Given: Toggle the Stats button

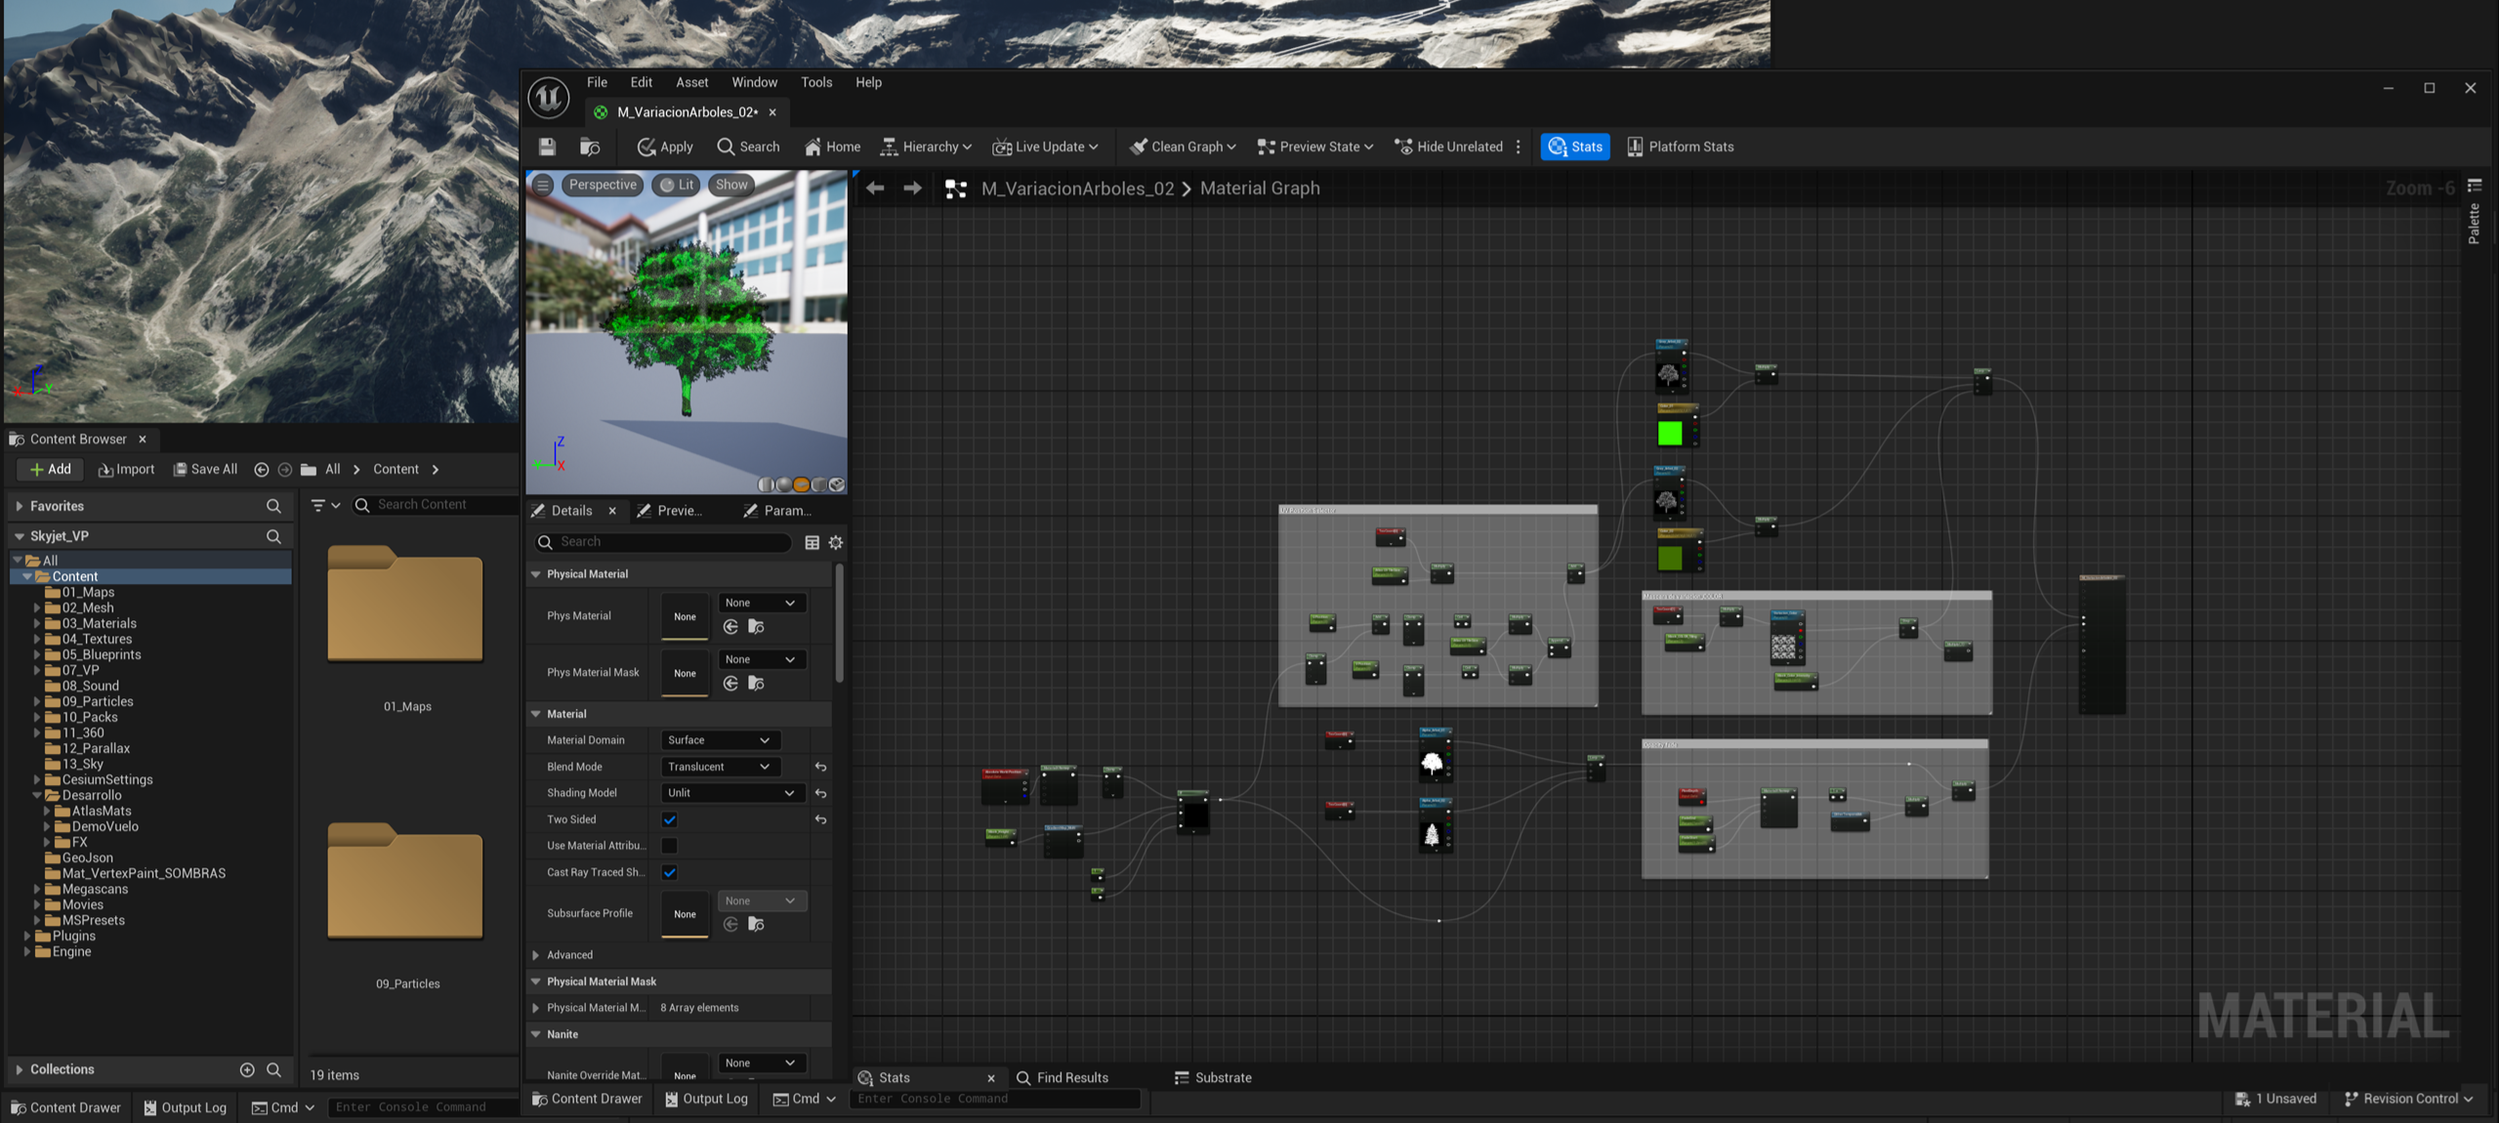Looking at the screenshot, I should point(1575,147).
